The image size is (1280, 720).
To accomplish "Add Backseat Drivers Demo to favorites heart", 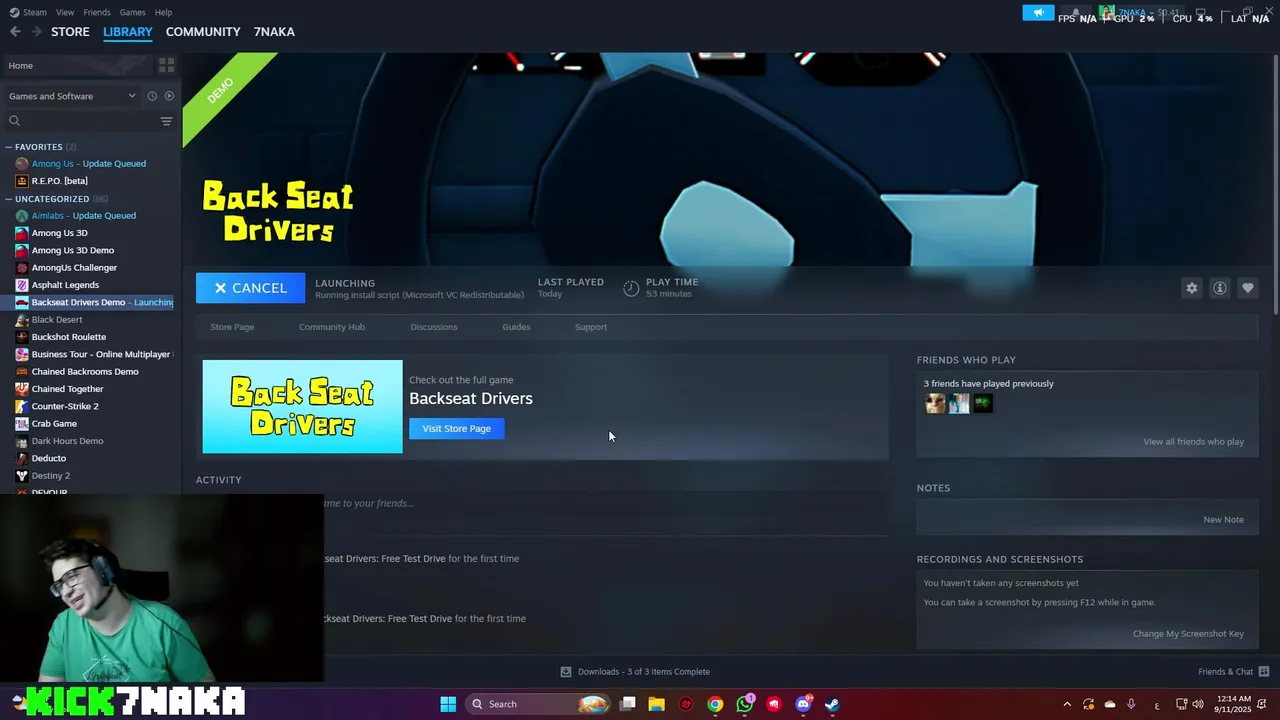I will pyautogui.click(x=1247, y=288).
